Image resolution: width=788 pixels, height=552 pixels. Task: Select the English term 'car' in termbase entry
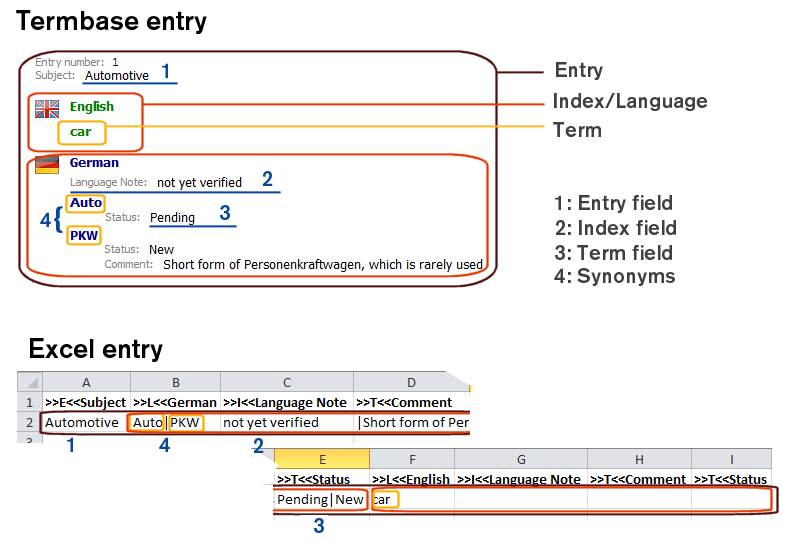(81, 132)
